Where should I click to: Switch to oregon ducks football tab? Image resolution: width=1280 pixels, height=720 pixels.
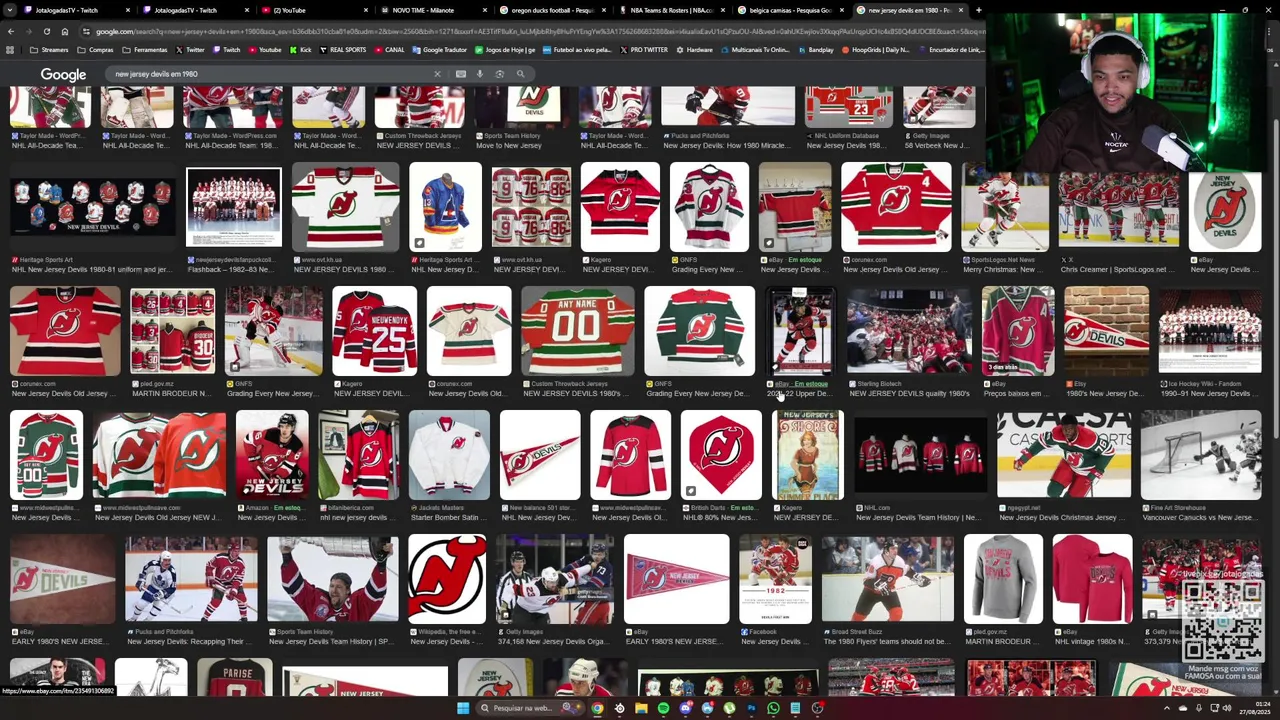pyautogui.click(x=555, y=10)
